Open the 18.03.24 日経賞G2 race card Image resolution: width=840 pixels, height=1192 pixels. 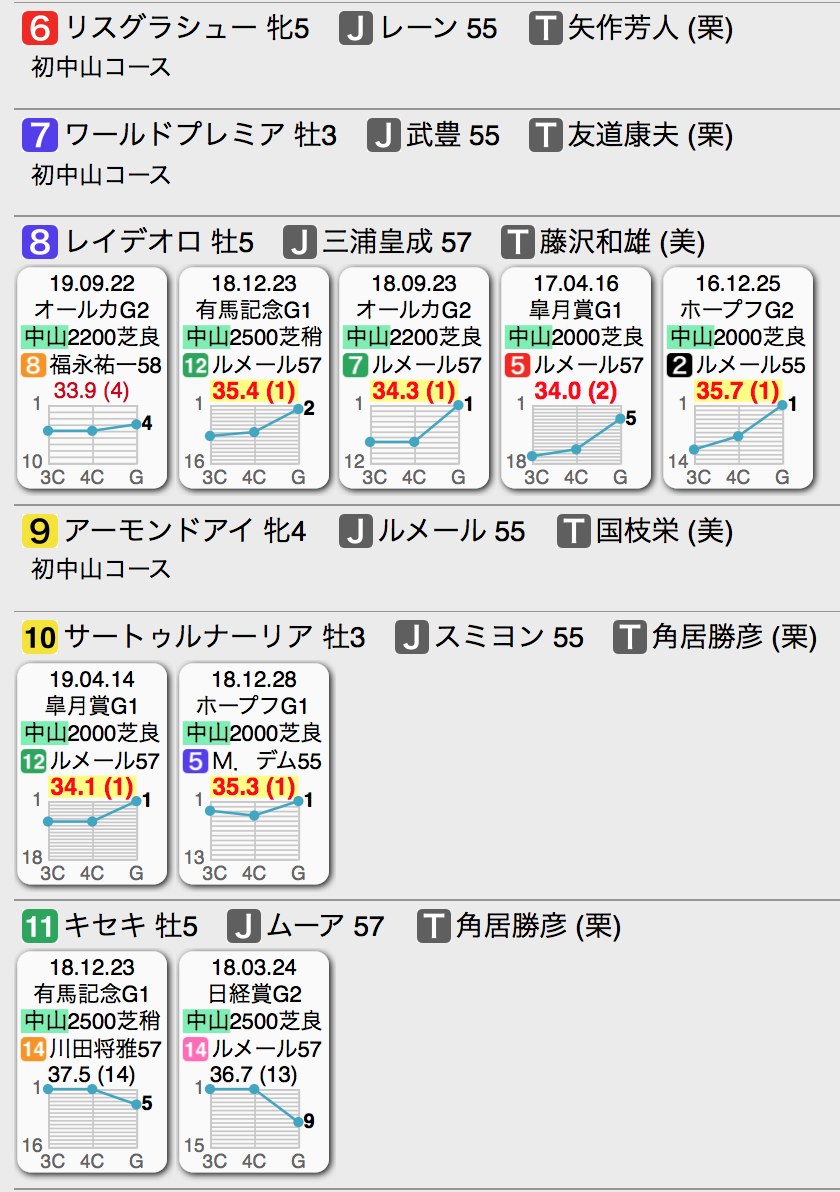tap(254, 1062)
